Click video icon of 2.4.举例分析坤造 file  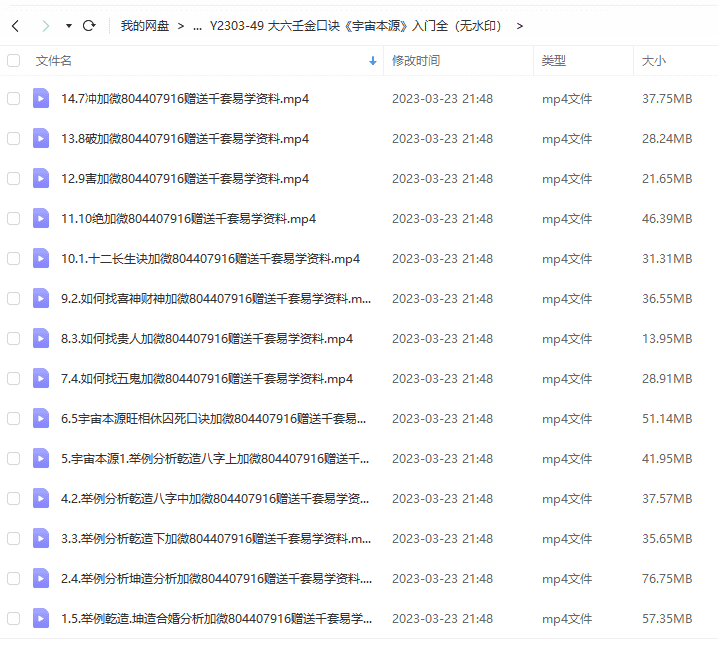click(x=40, y=578)
